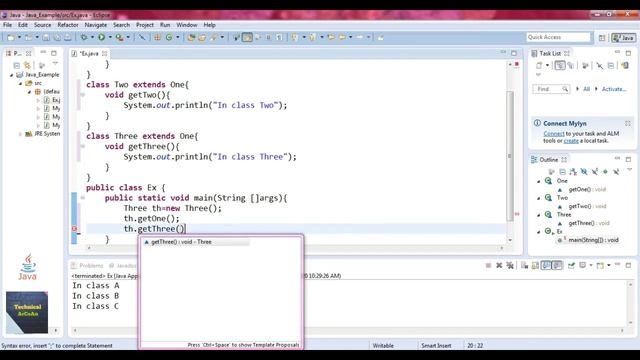The image size is (640, 360).
Task: Click the Save icon in main toolbar
Action: (x=46, y=37)
